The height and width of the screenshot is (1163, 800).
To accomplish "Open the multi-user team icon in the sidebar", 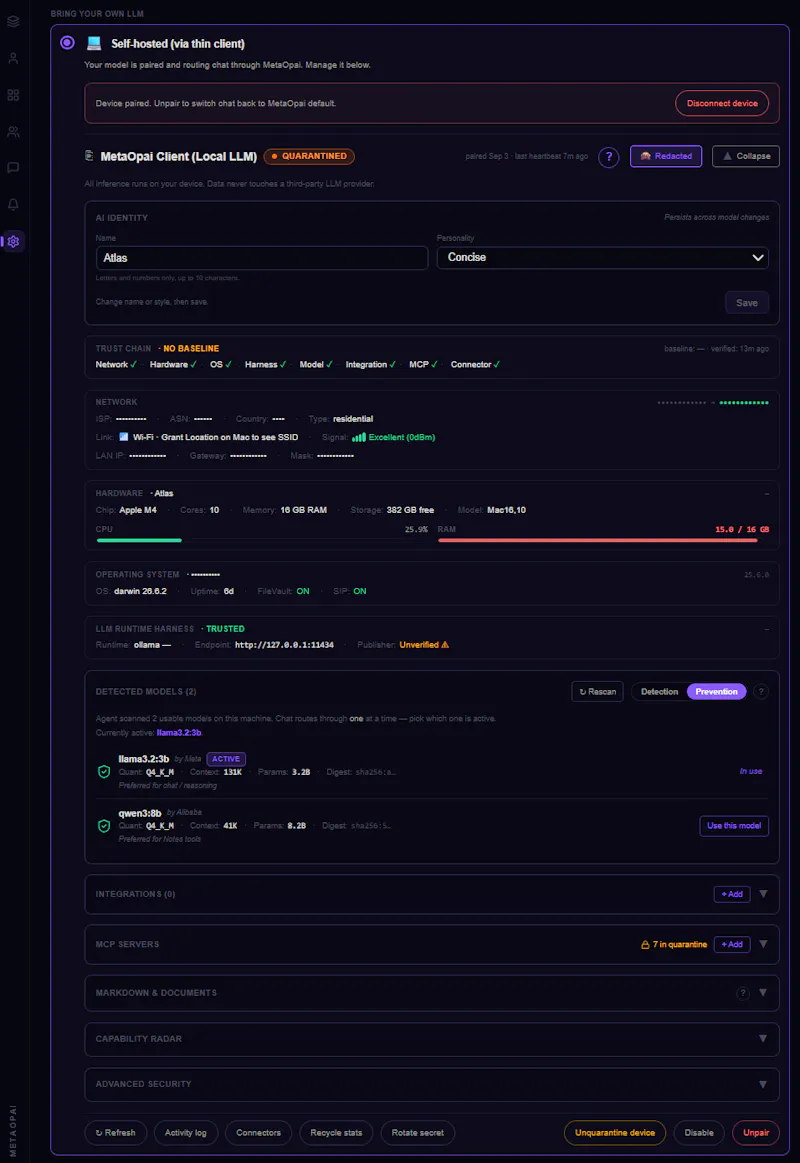I will point(13,132).
